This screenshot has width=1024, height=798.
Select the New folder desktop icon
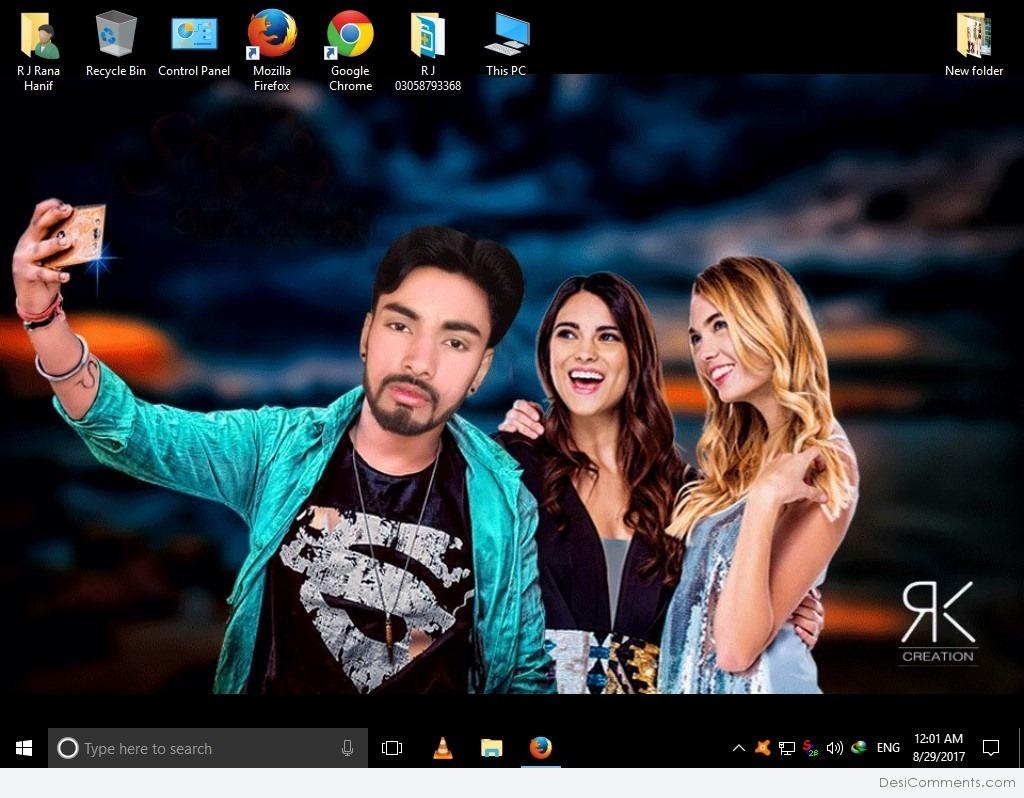pyautogui.click(x=974, y=44)
